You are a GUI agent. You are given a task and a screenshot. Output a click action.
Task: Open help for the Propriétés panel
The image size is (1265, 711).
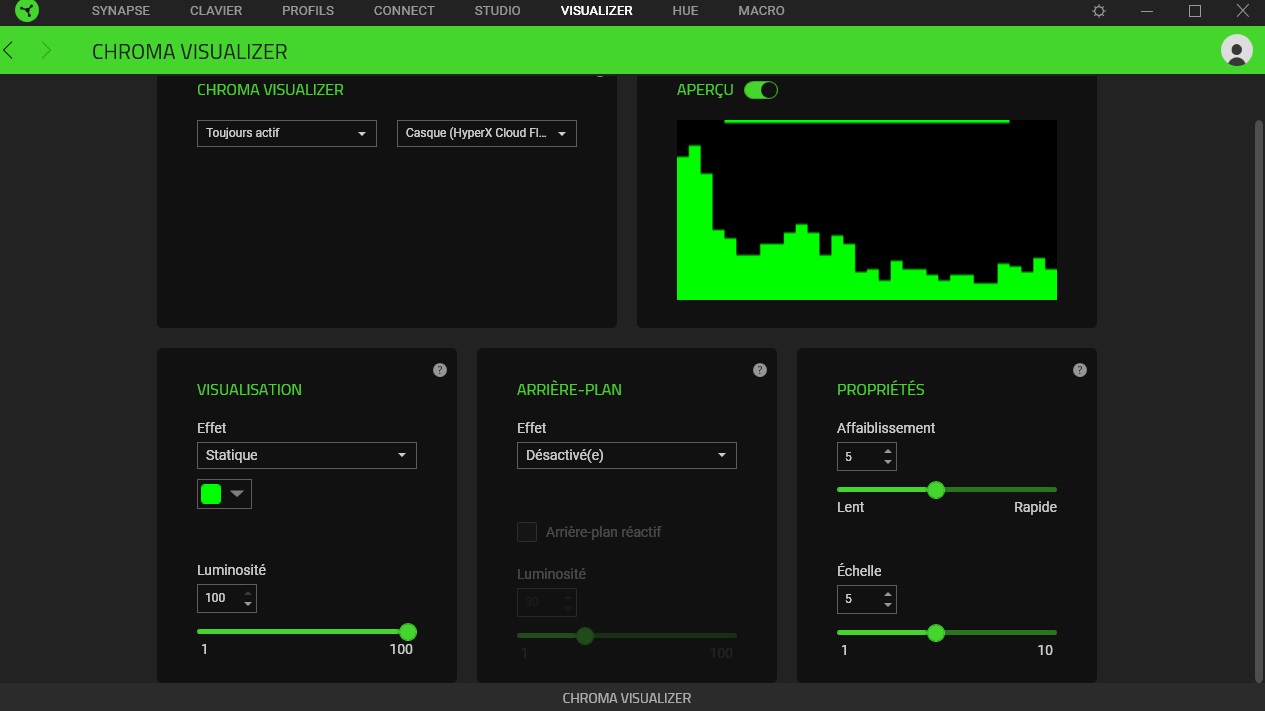[x=1080, y=370]
